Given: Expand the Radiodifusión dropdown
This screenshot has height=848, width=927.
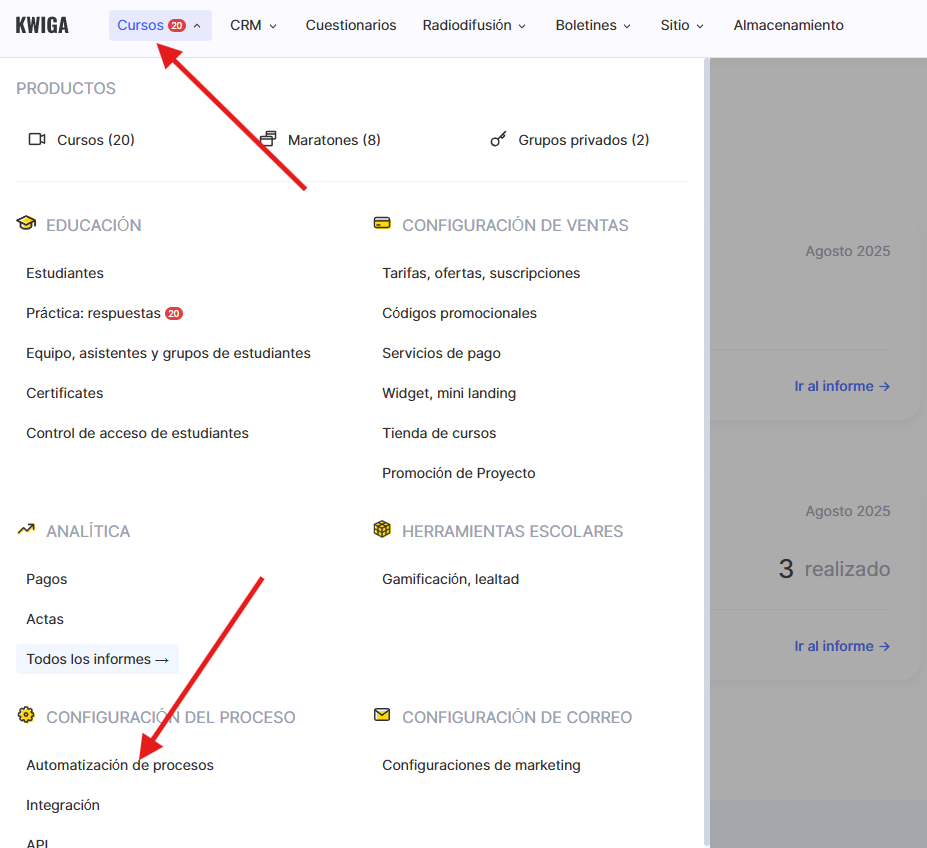Looking at the screenshot, I should 474,25.
